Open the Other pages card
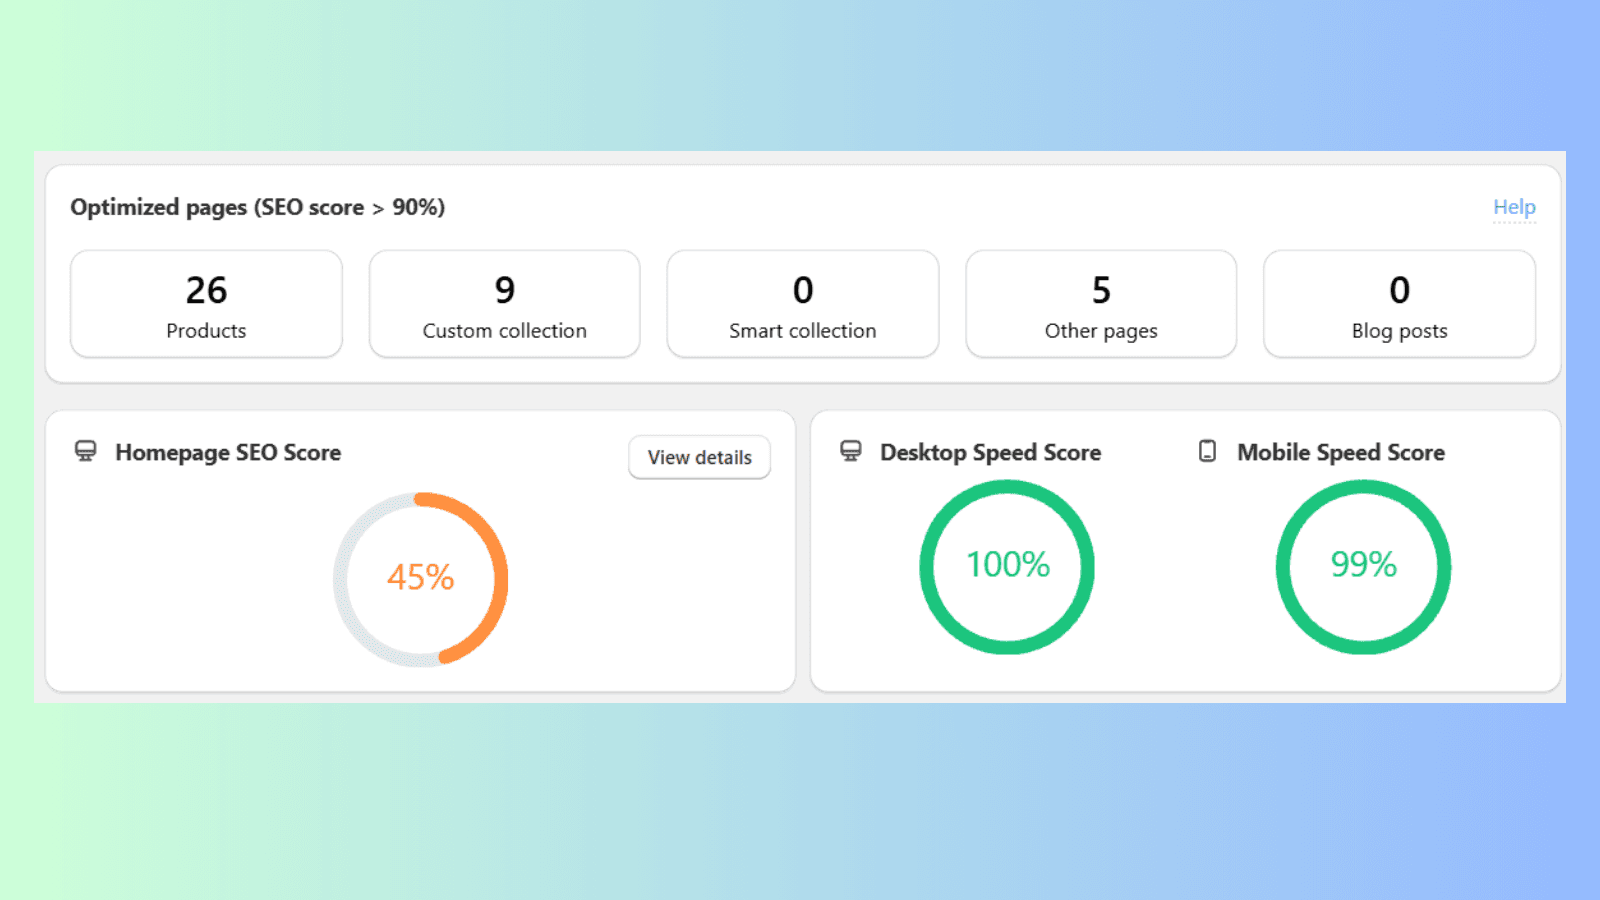 tap(1101, 304)
